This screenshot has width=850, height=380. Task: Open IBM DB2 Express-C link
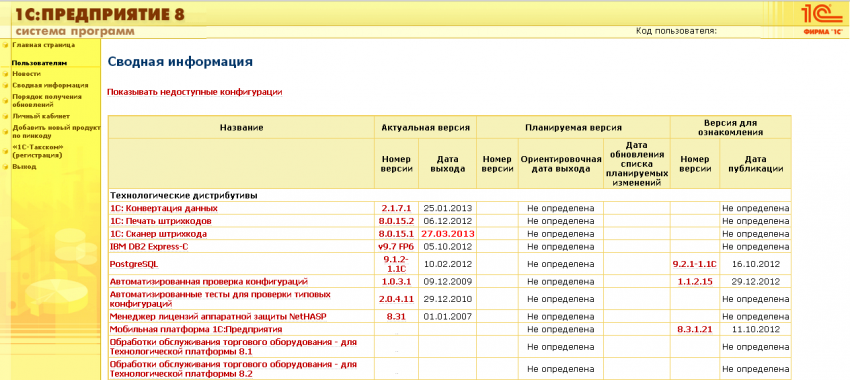pyautogui.click(x=149, y=247)
